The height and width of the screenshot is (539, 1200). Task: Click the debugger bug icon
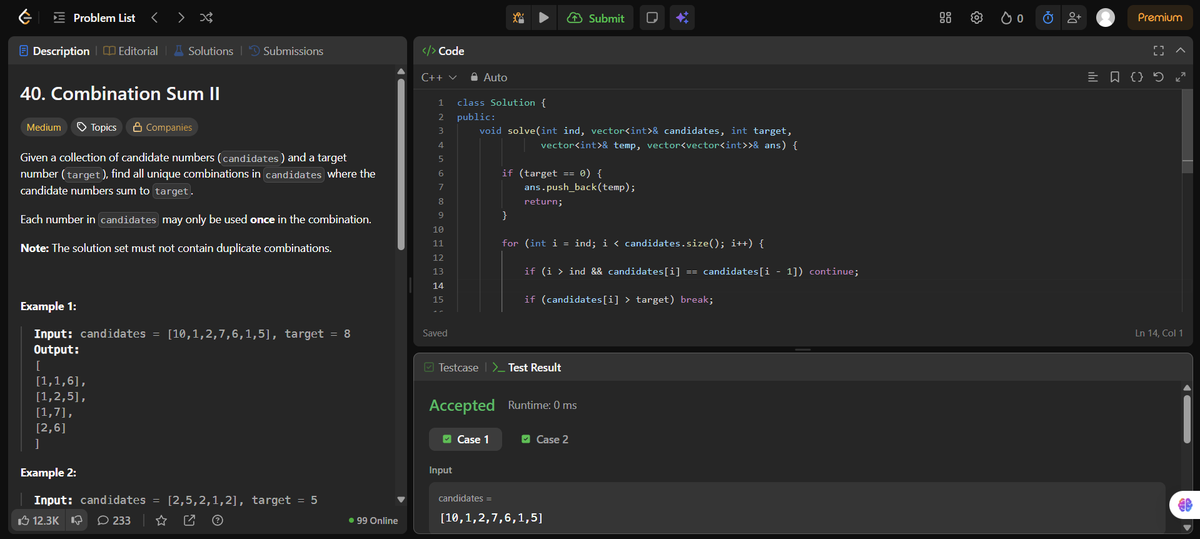(518, 18)
